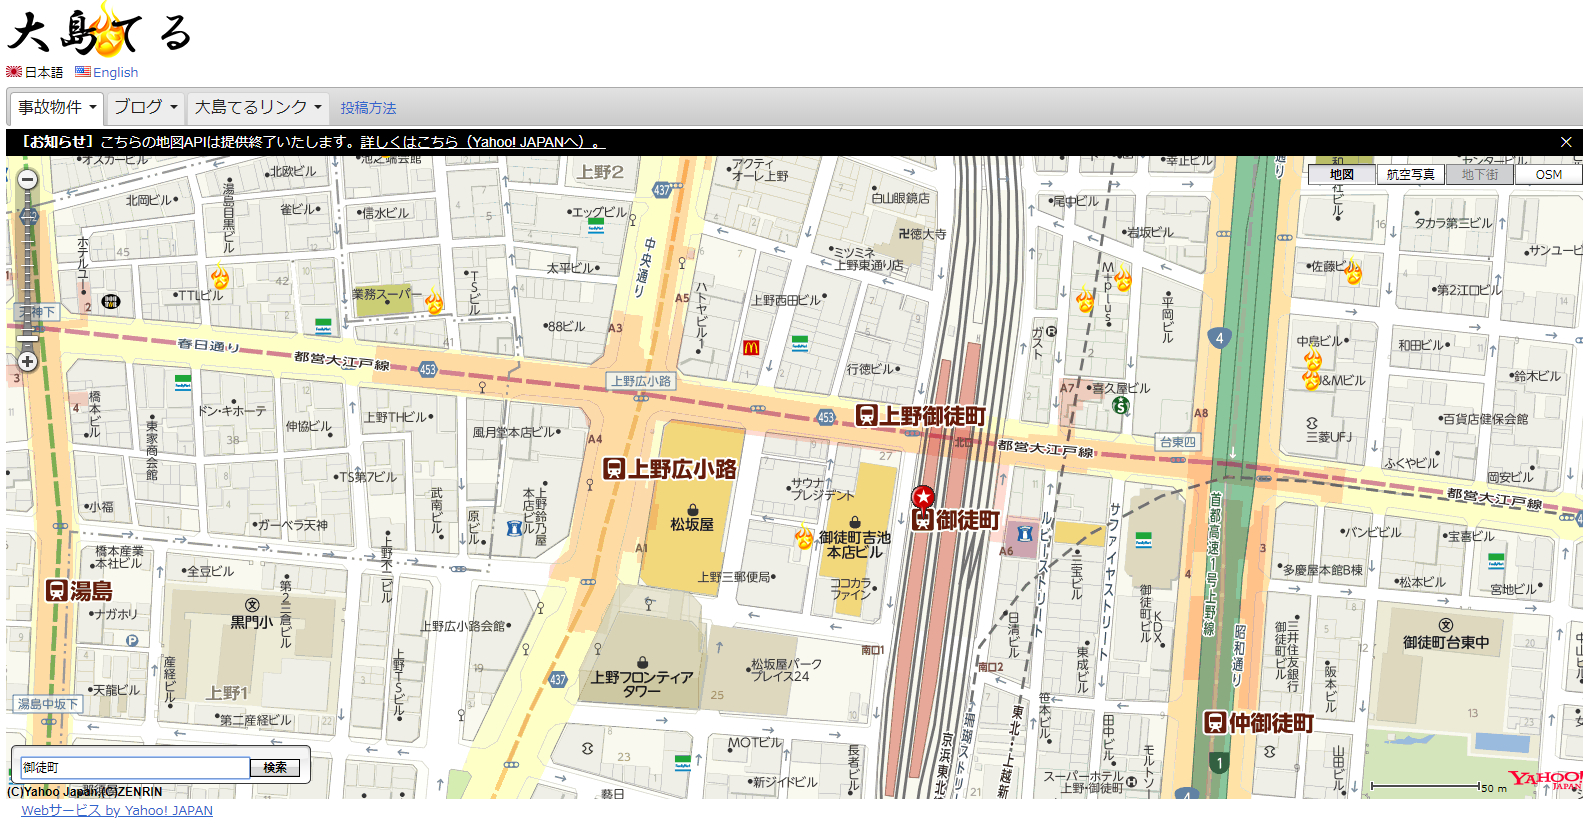Switch map layer to OSM
1583x832 pixels.
point(1547,174)
